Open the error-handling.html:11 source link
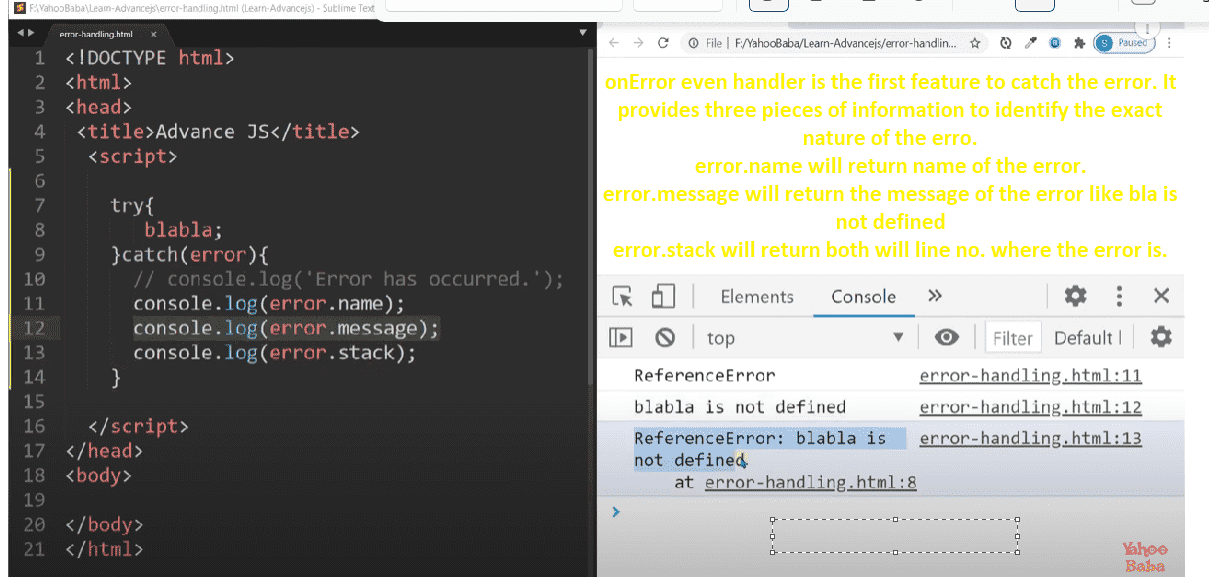This screenshot has height=577, width=1209. coord(1030,376)
